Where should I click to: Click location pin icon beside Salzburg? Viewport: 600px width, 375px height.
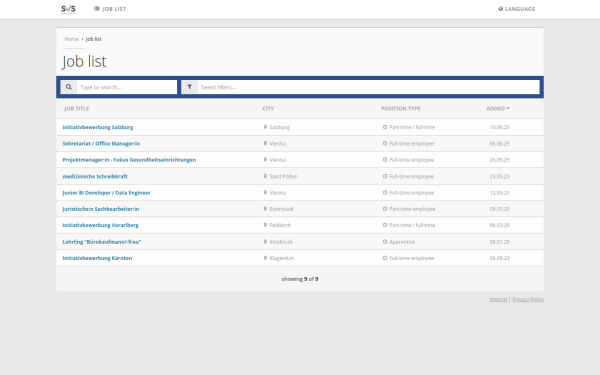[x=265, y=127]
